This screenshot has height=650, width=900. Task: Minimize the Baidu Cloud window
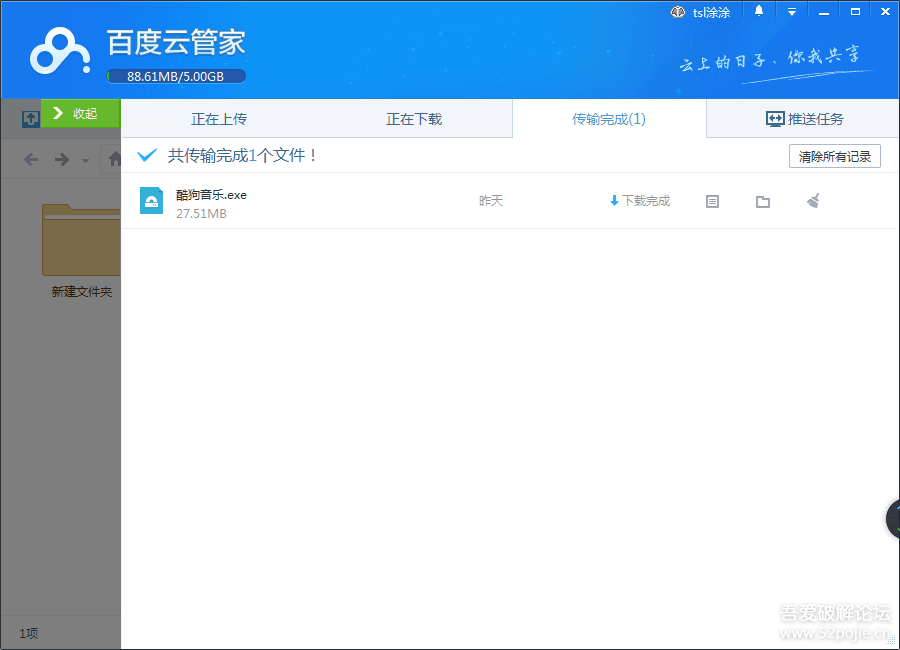pyautogui.click(x=824, y=12)
